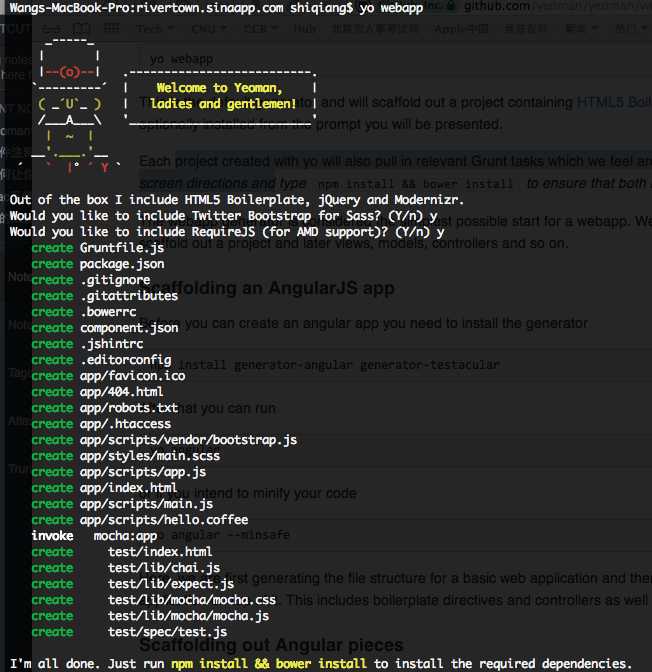Click the 'Out of the box I include HTML5 Boilerplate' line
The width and height of the screenshot is (652, 672).
point(237,200)
